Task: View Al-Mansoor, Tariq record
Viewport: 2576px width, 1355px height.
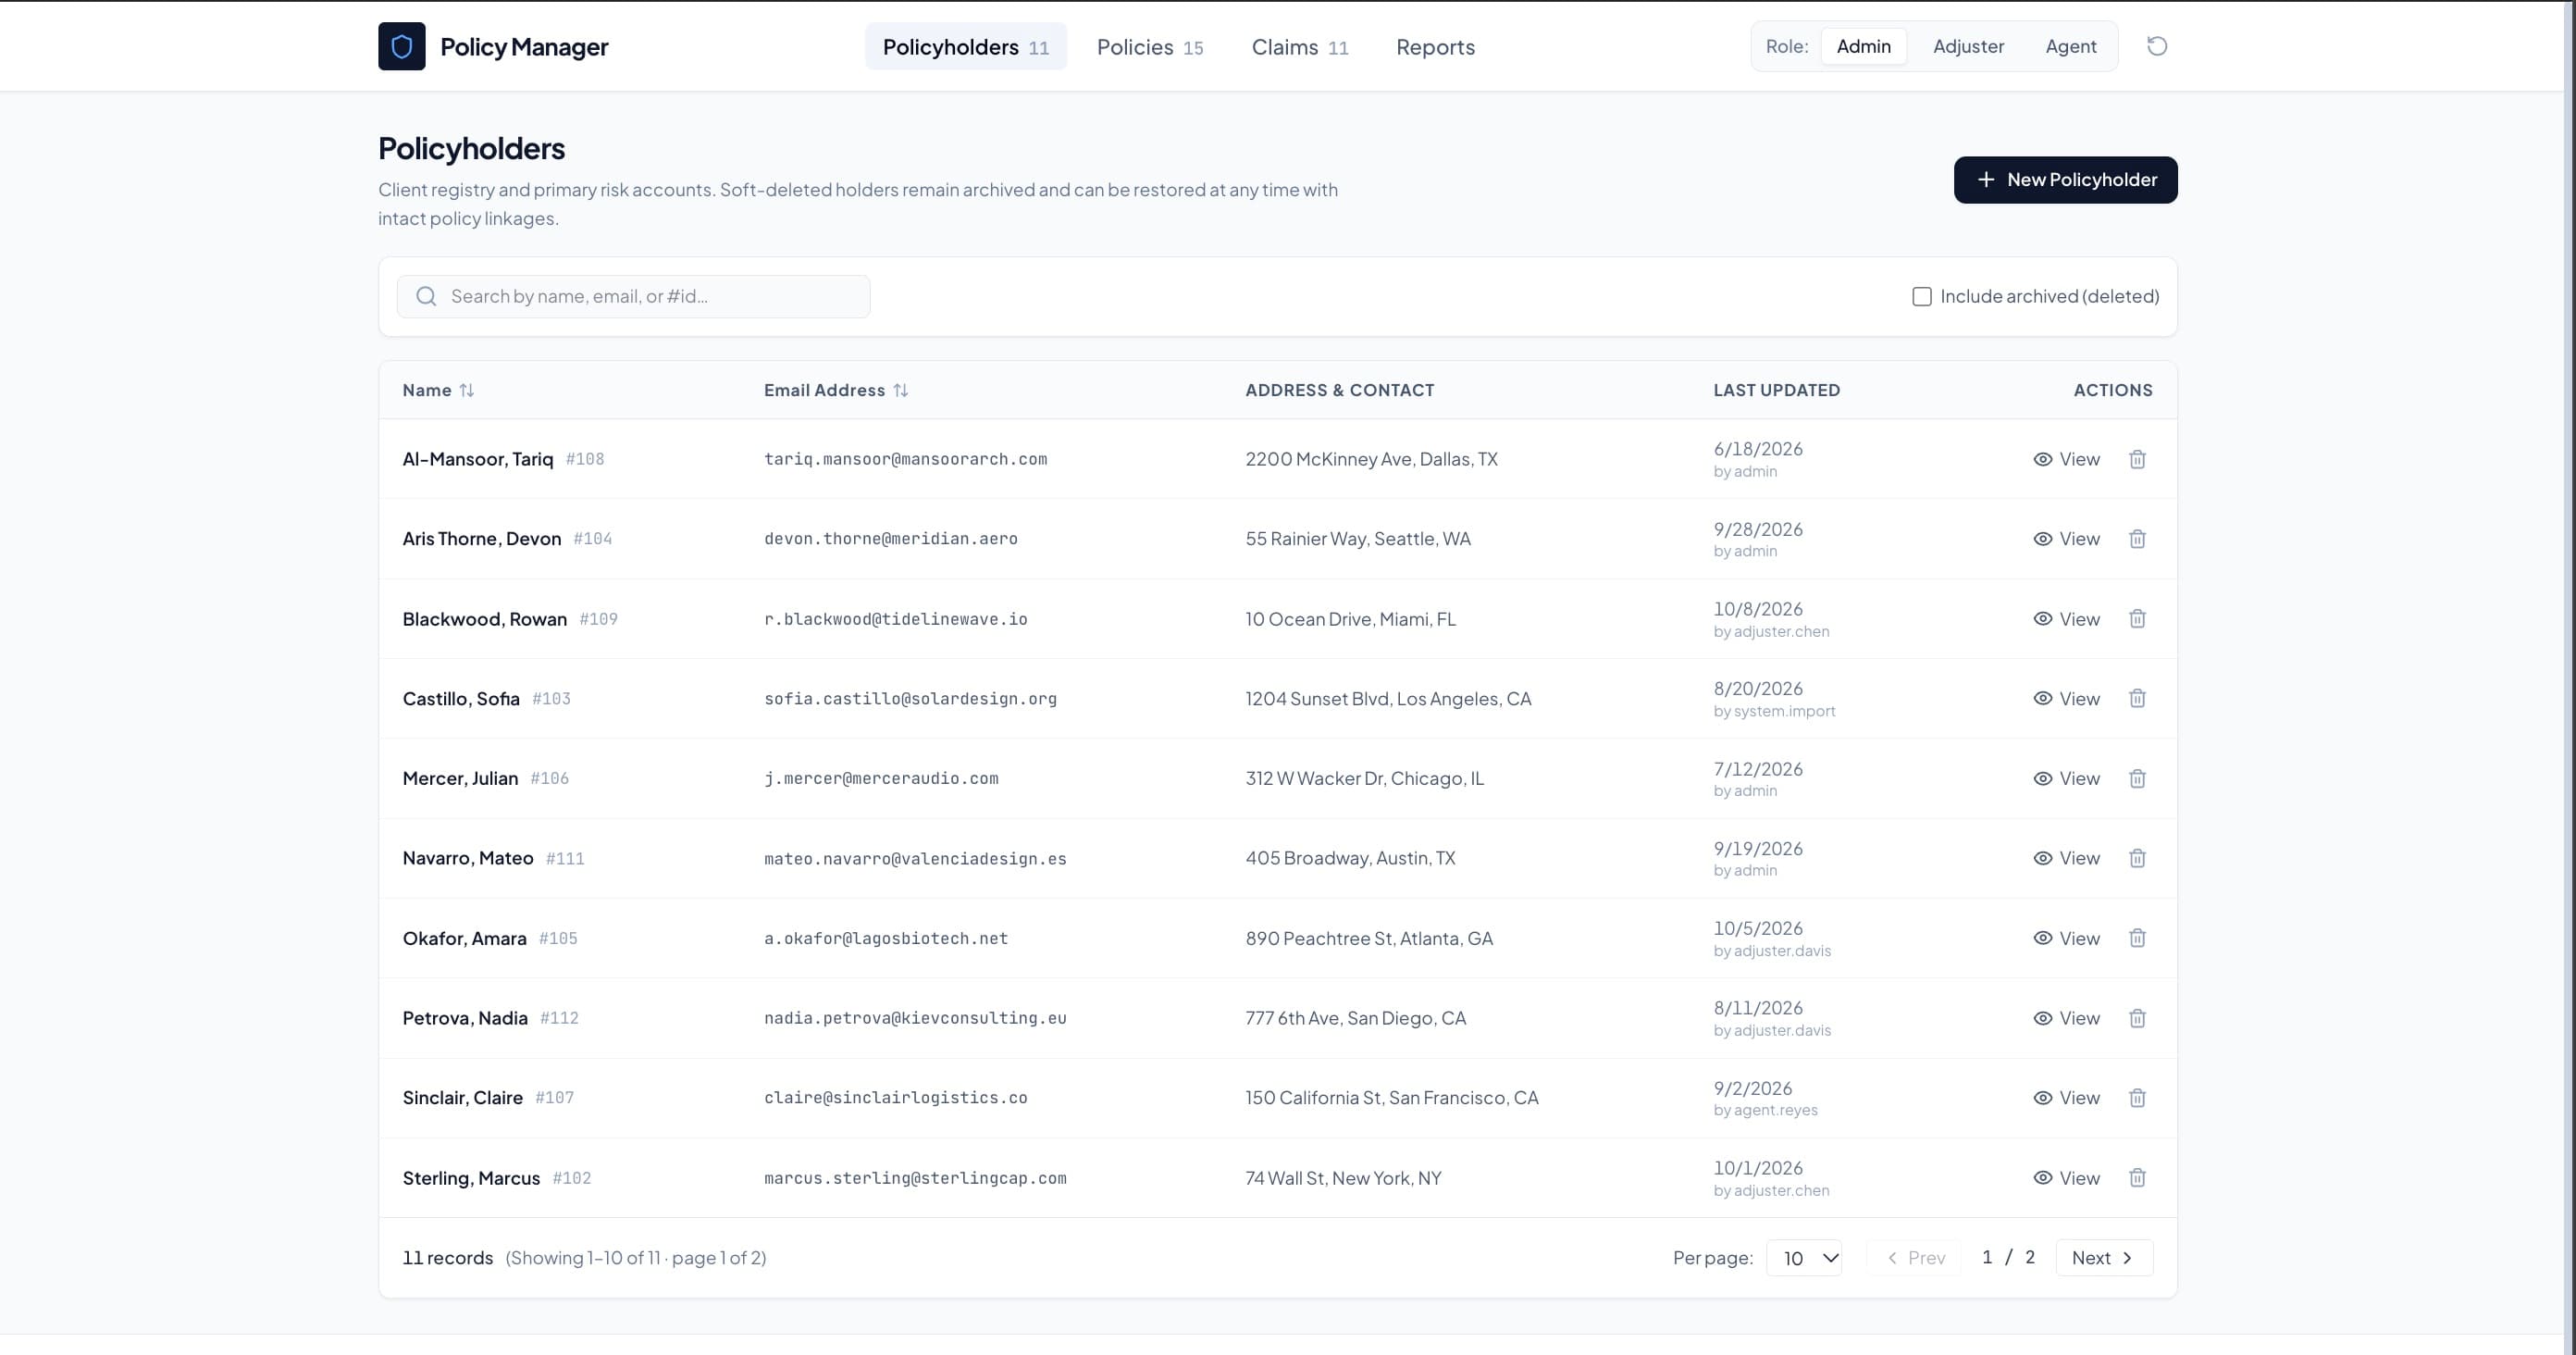Action: [x=2066, y=459]
